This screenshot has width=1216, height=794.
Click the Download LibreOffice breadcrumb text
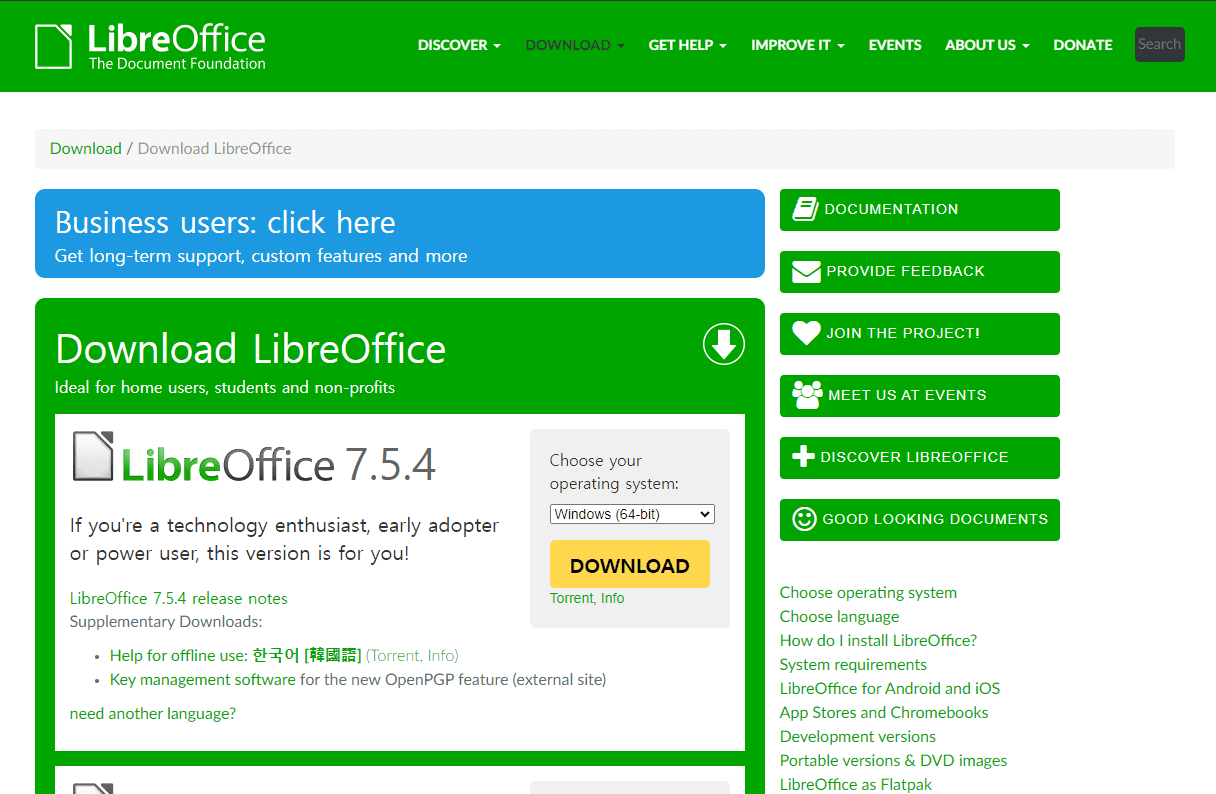click(x=214, y=148)
